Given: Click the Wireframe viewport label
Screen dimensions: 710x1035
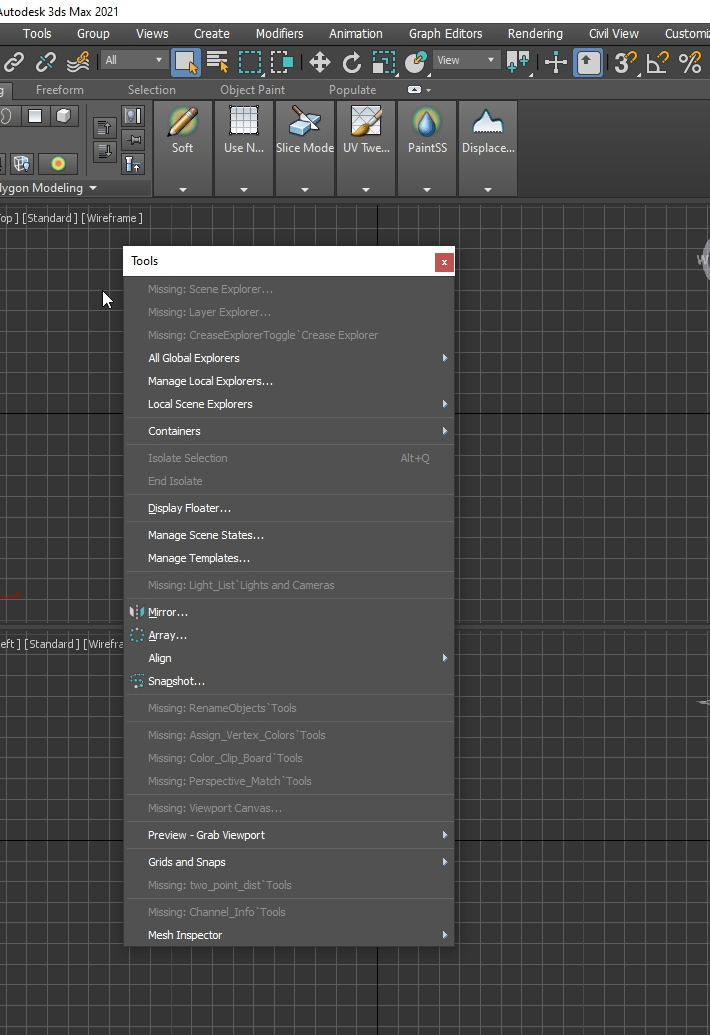Looking at the screenshot, I should click(x=113, y=218).
